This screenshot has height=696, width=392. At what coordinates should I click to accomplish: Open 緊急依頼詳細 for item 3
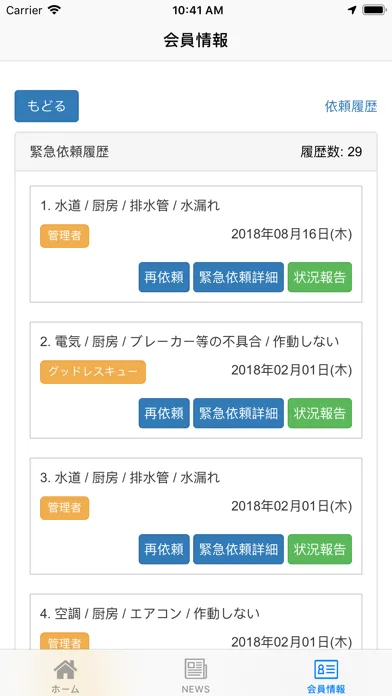pyautogui.click(x=238, y=549)
